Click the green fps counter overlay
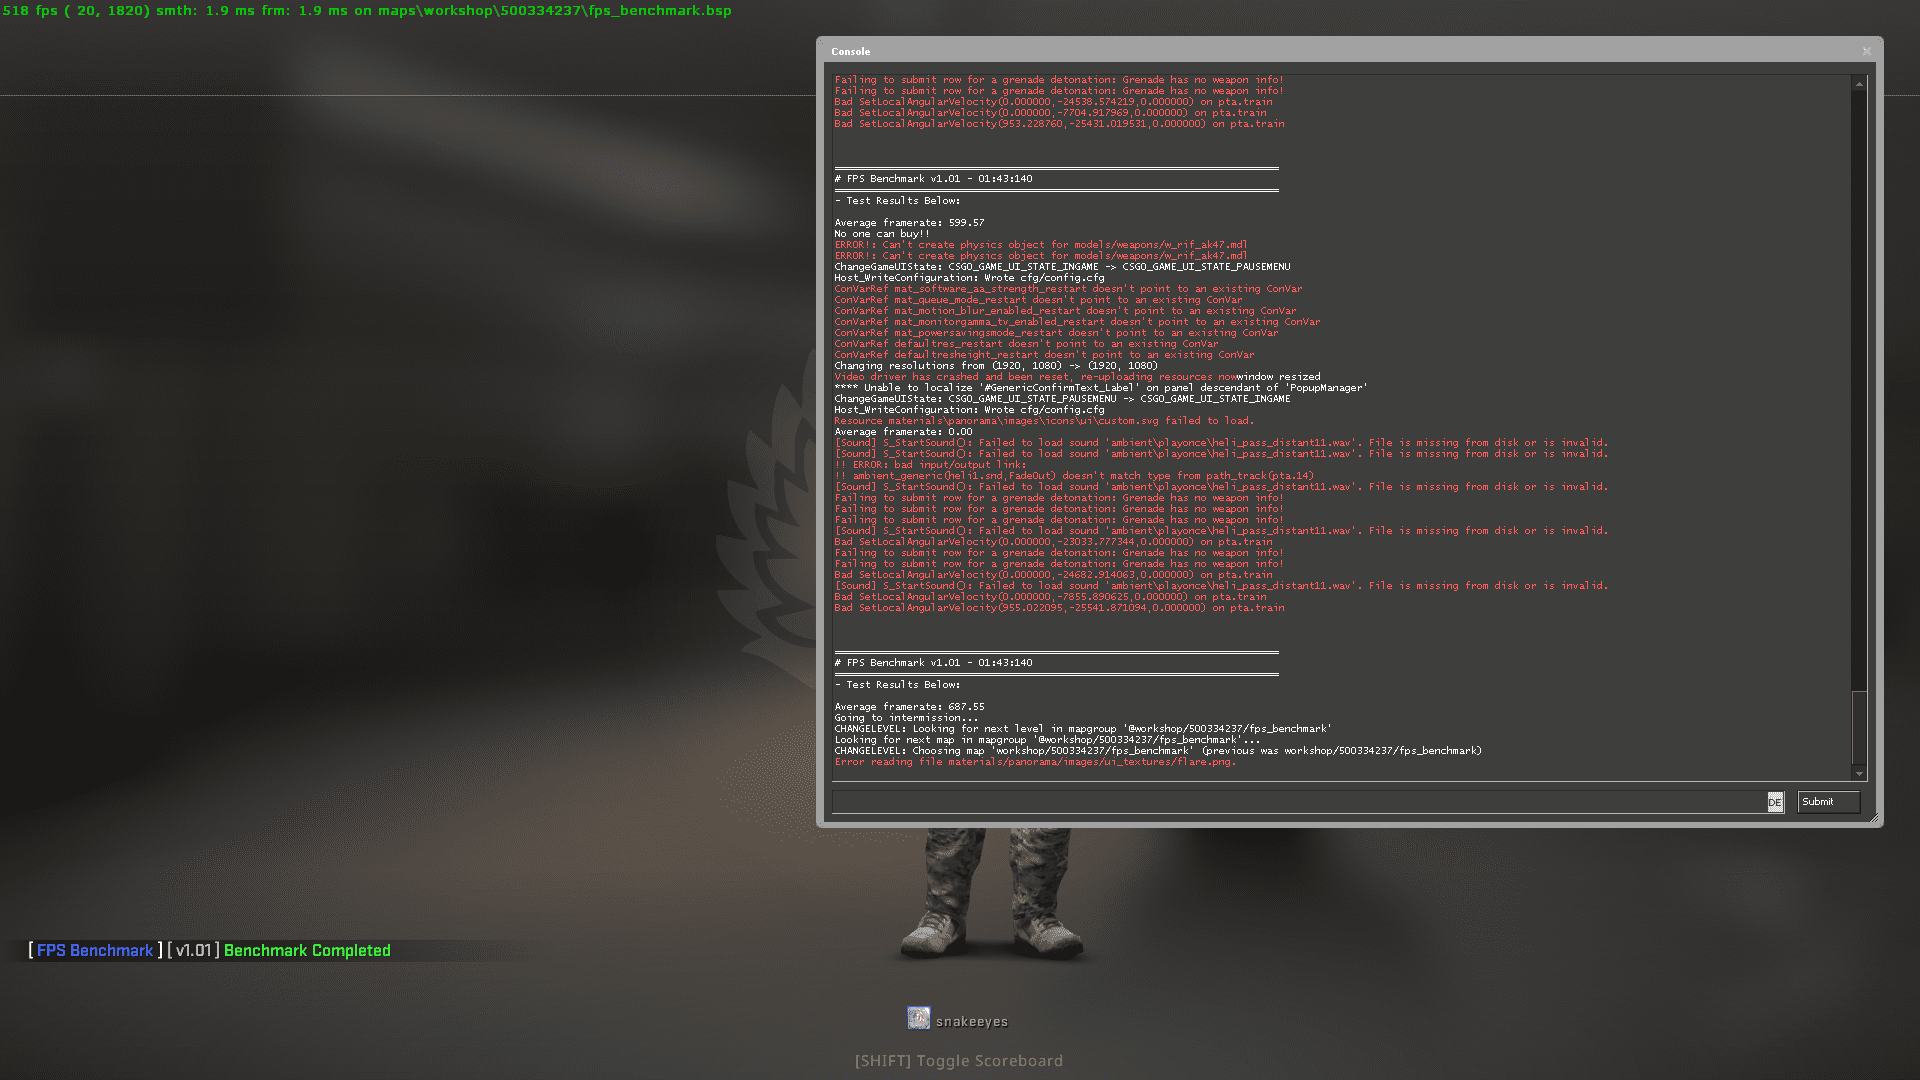 (x=366, y=11)
